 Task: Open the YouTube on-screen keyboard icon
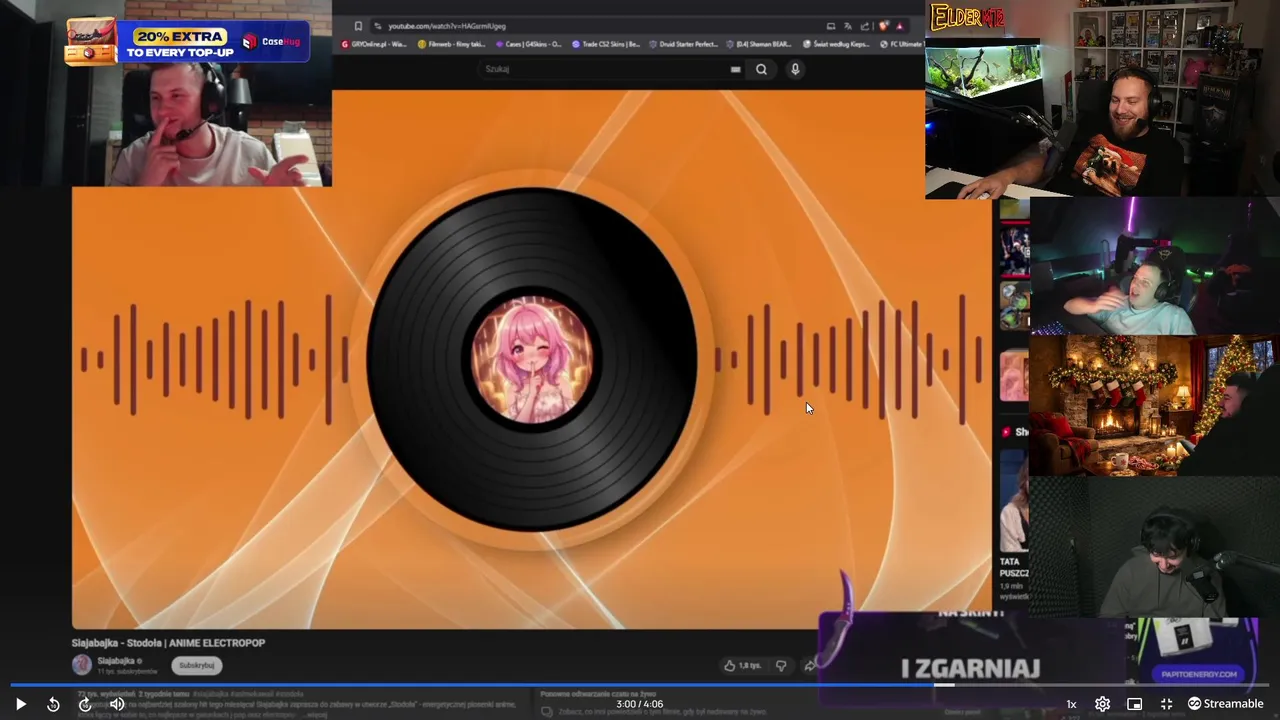[735, 69]
